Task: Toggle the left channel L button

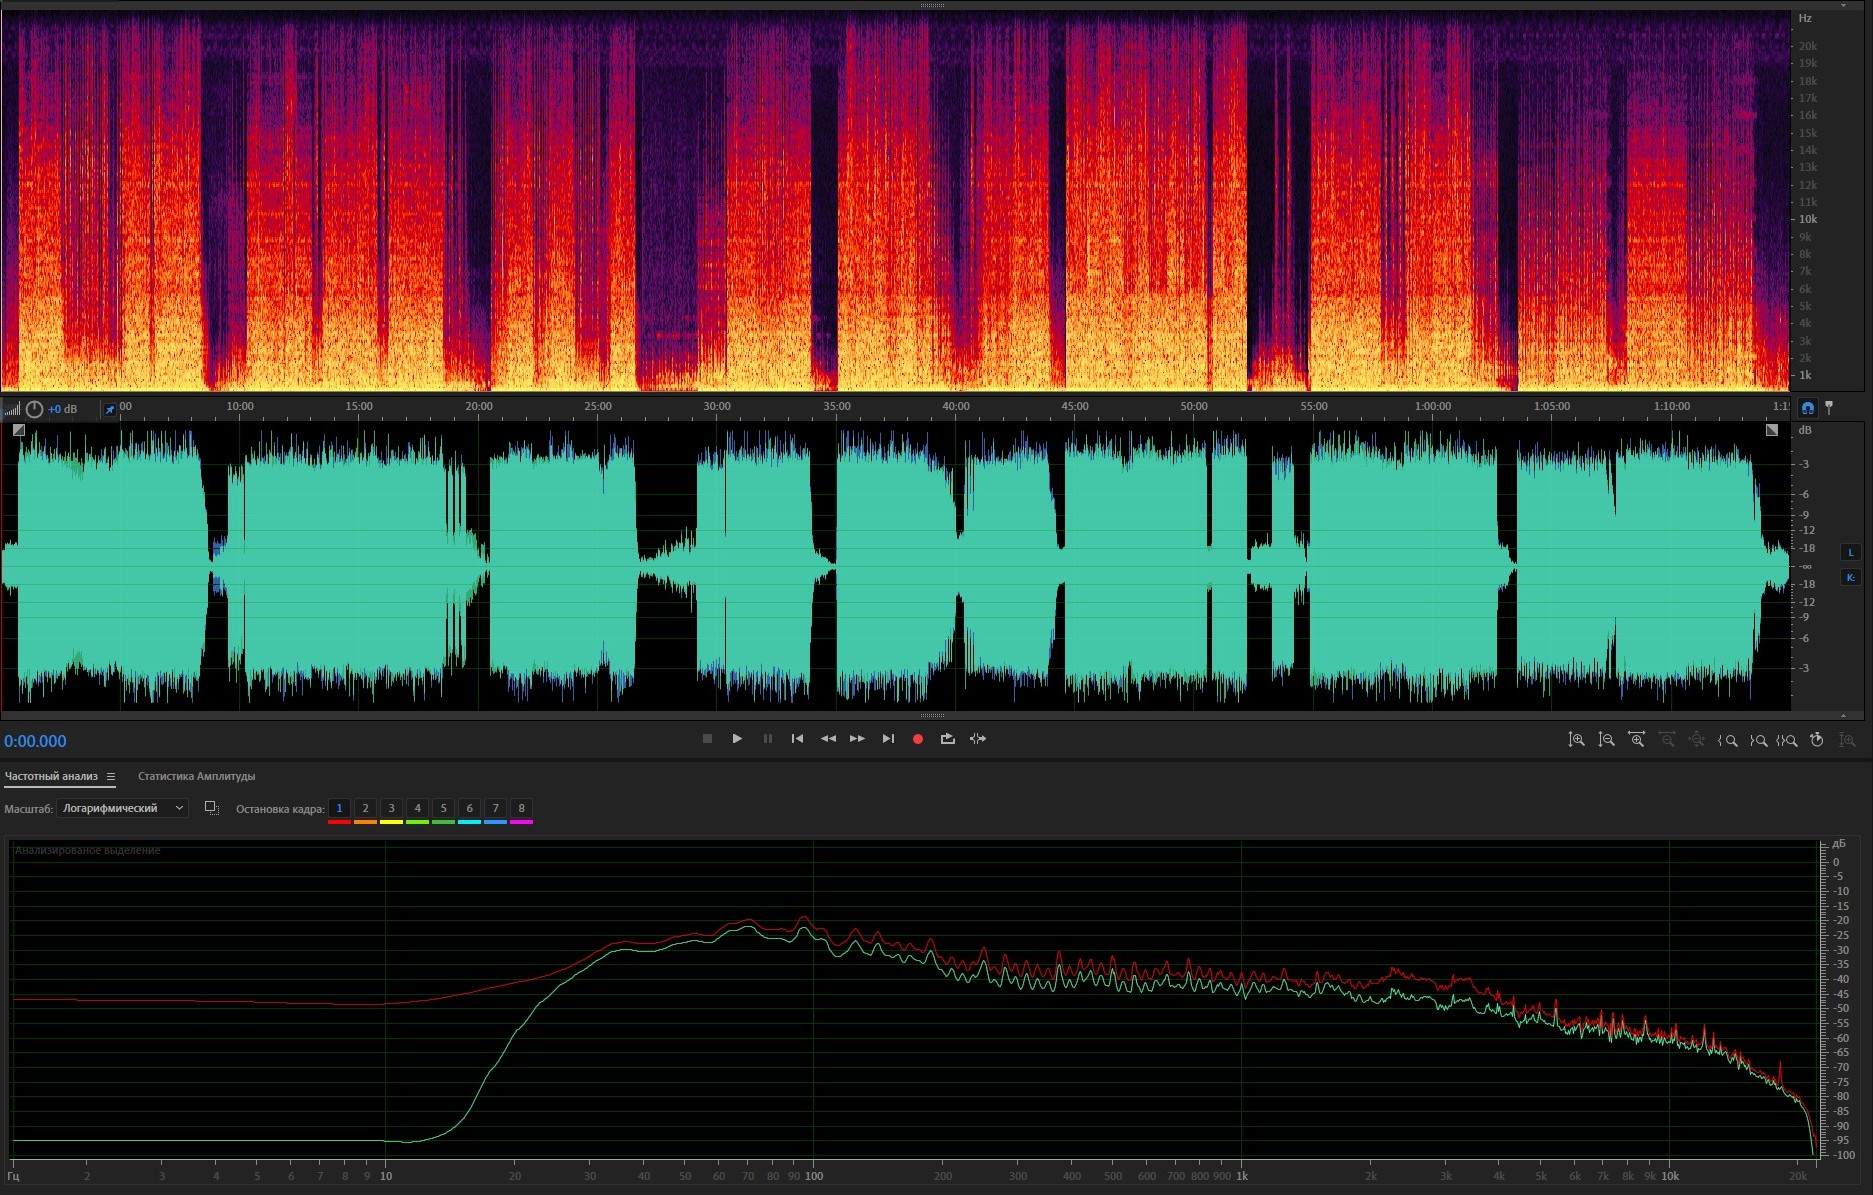Action: pyautogui.click(x=1850, y=552)
